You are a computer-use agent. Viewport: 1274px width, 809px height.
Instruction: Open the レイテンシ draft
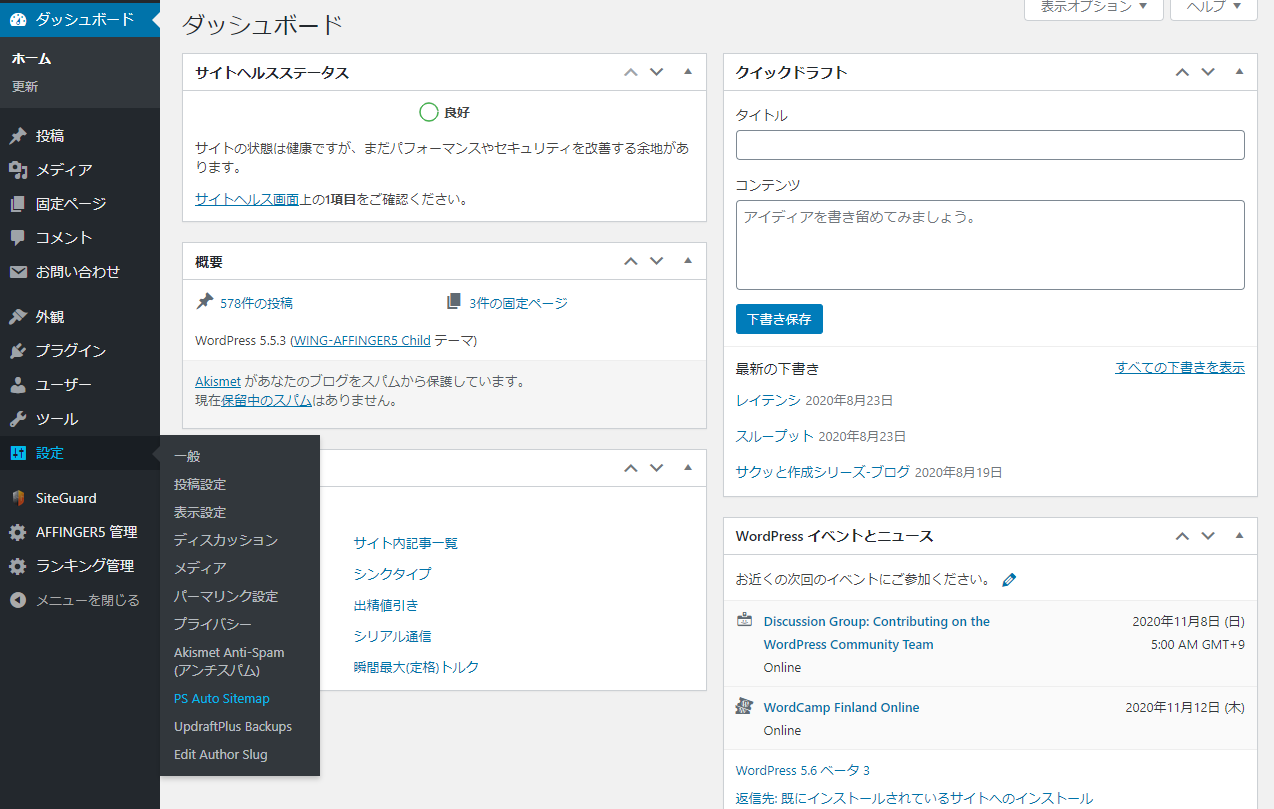pos(768,400)
